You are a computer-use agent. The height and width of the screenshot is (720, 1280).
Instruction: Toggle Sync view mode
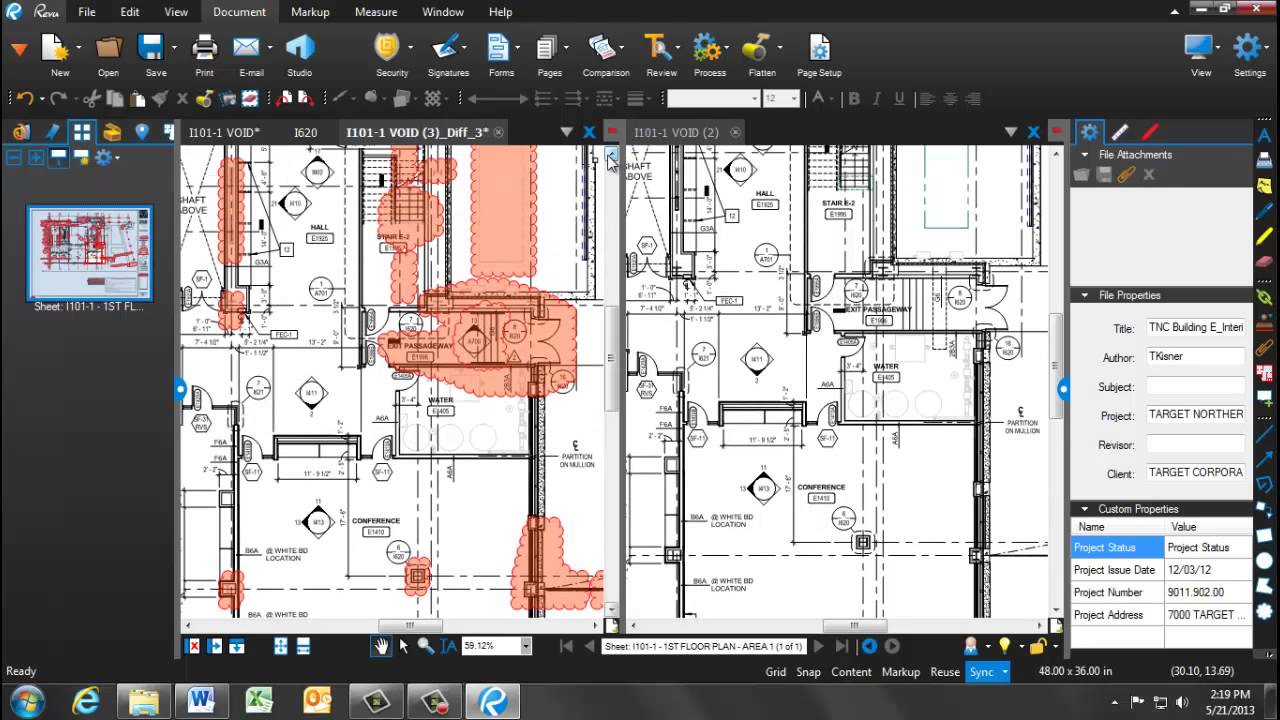pyautogui.click(x=981, y=672)
